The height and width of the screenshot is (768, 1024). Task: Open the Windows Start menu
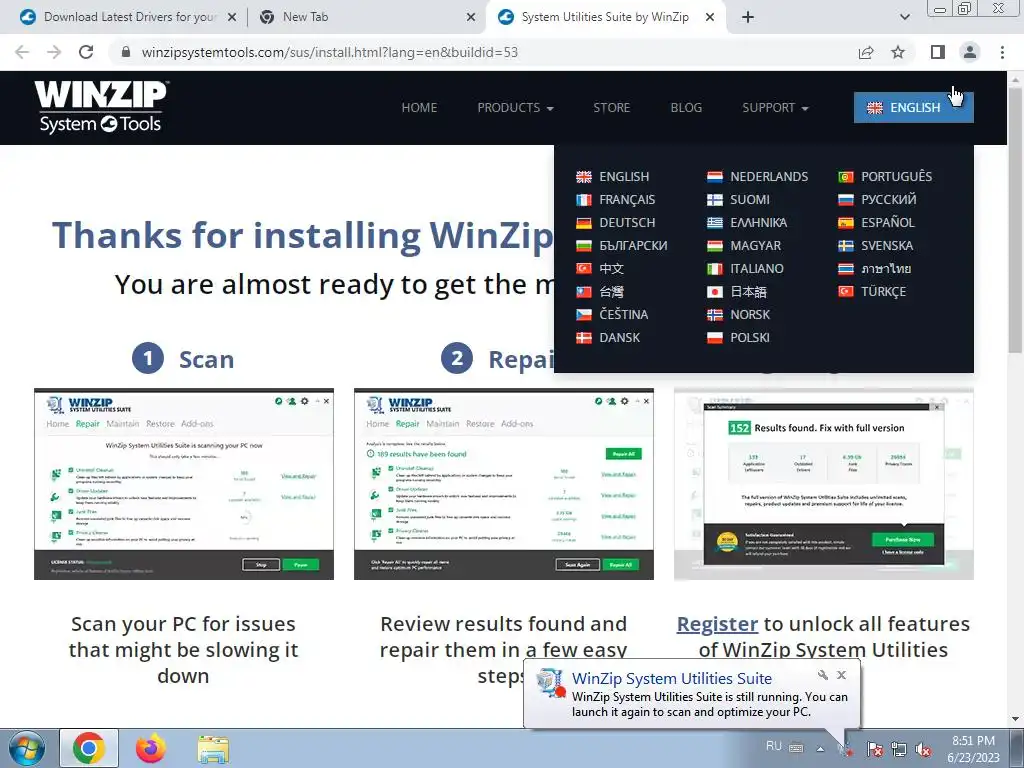click(x=26, y=748)
